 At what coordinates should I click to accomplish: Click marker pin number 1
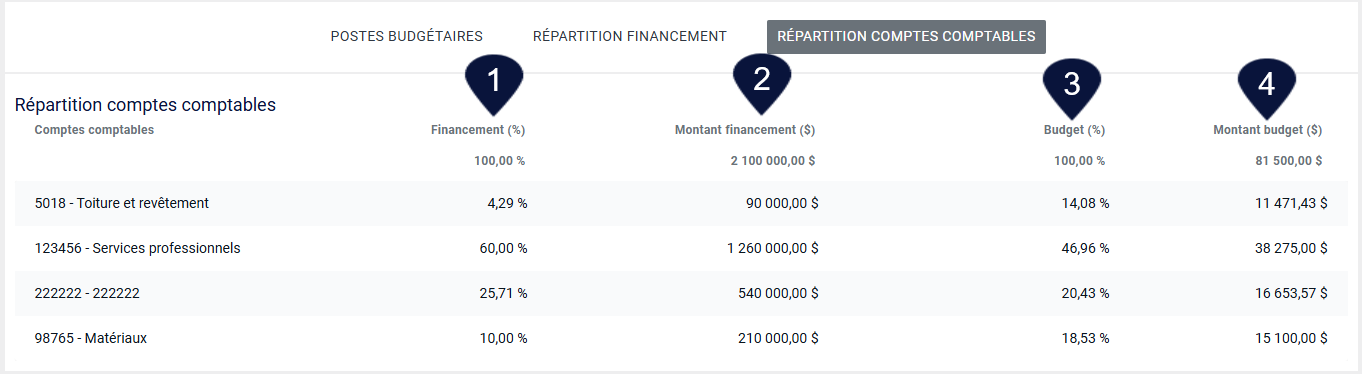click(x=494, y=84)
